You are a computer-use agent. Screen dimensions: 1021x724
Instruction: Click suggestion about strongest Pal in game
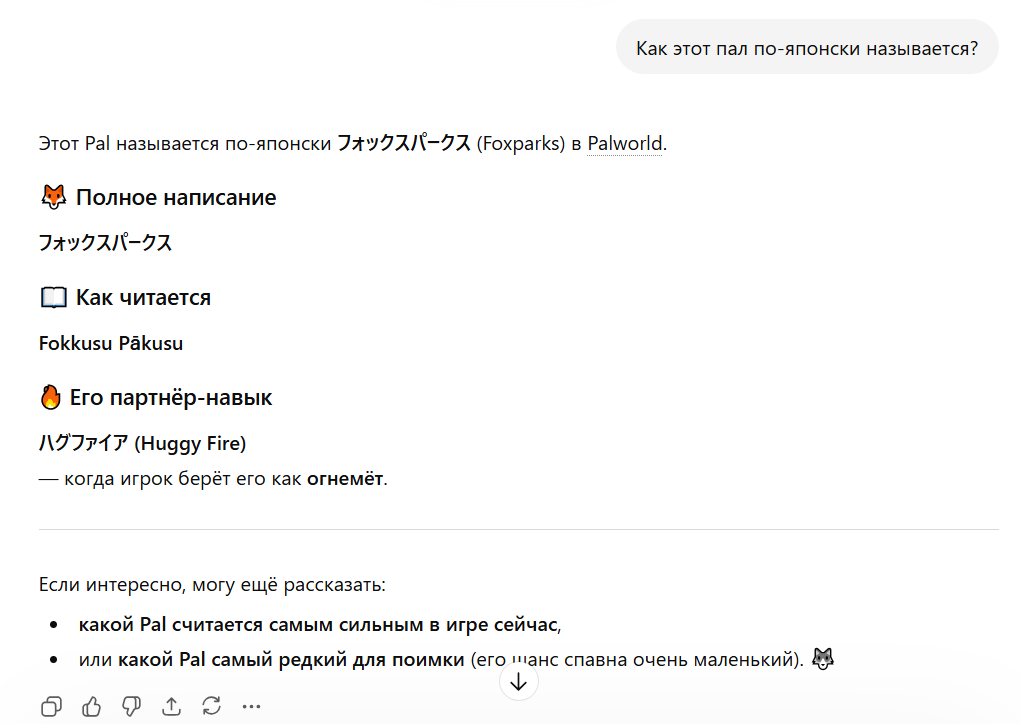point(319,624)
